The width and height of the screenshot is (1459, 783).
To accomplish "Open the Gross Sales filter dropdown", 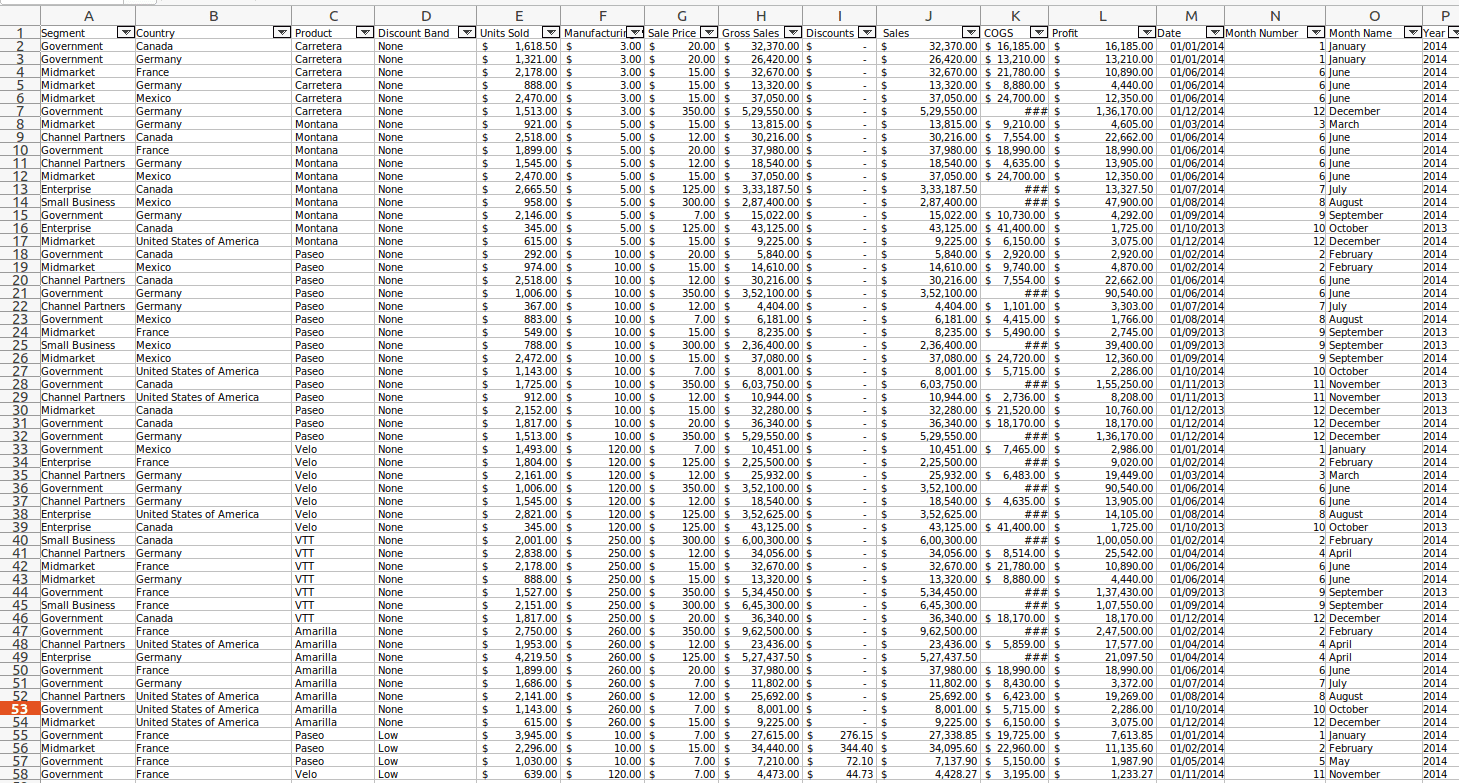I will 793,33.
